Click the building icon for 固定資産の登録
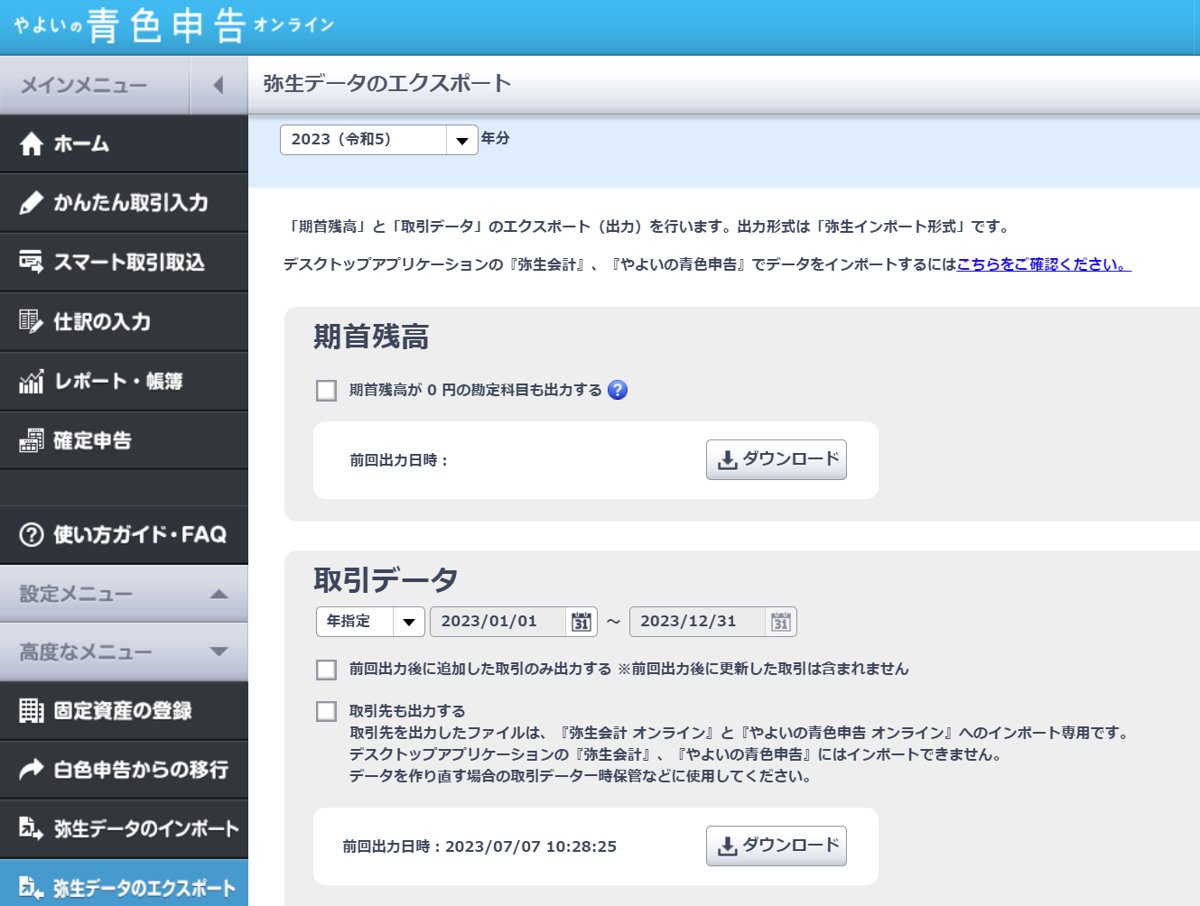Viewport: 1200px width, 906px height. (x=32, y=711)
